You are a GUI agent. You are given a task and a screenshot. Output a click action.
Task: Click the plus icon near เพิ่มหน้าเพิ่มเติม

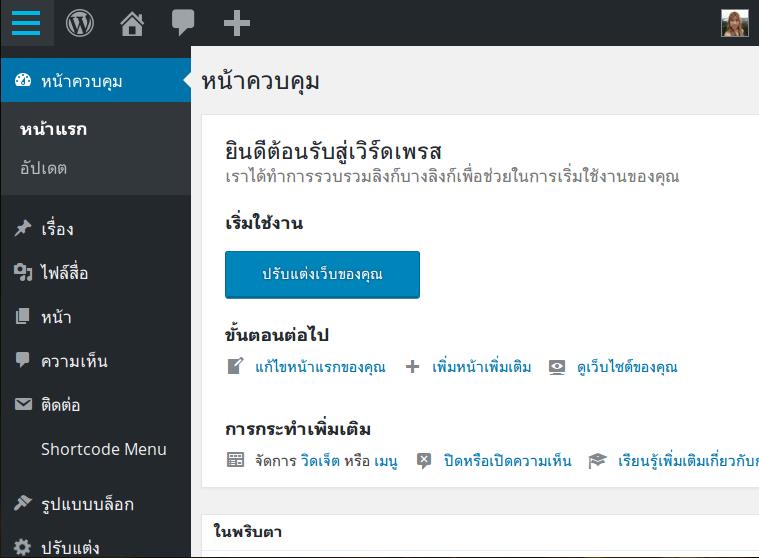tap(412, 366)
